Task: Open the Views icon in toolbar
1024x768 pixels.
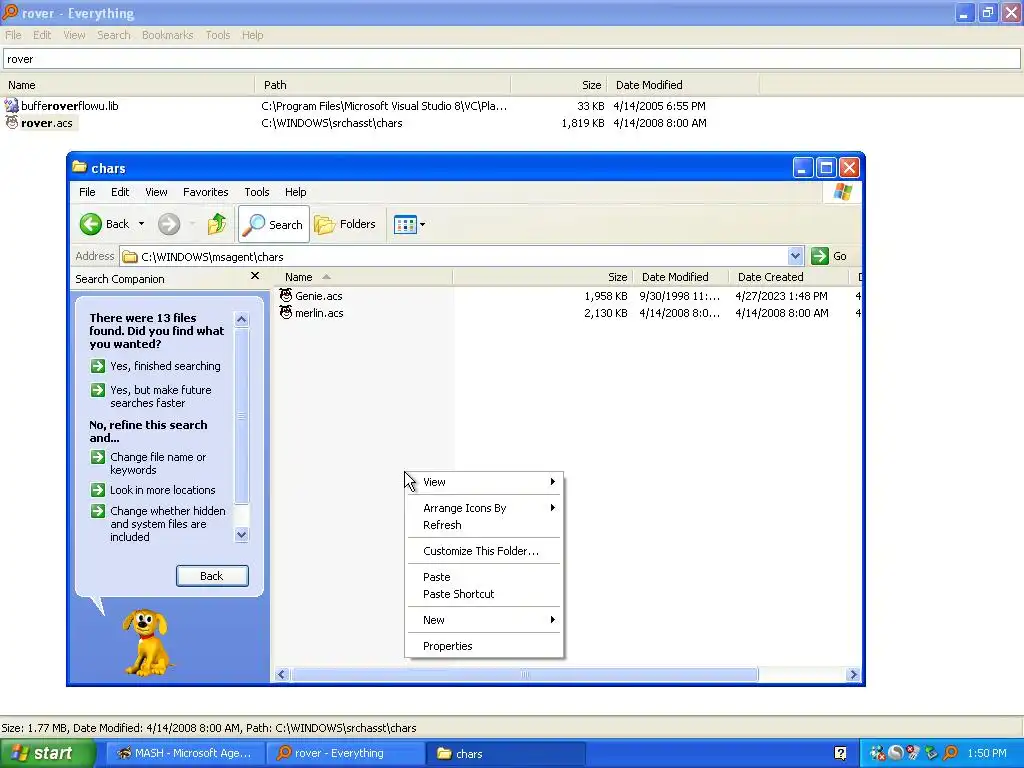Action: click(405, 224)
